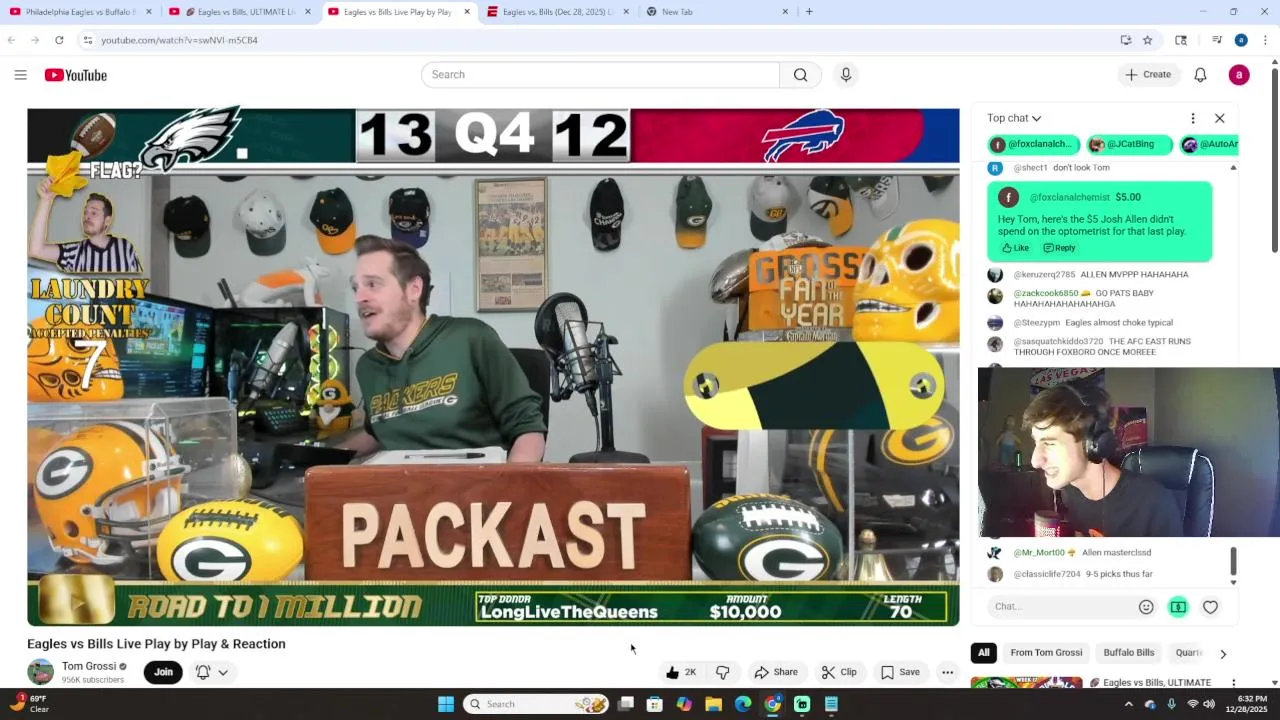Click the Share button
This screenshot has height=720, width=1280.
(x=776, y=672)
